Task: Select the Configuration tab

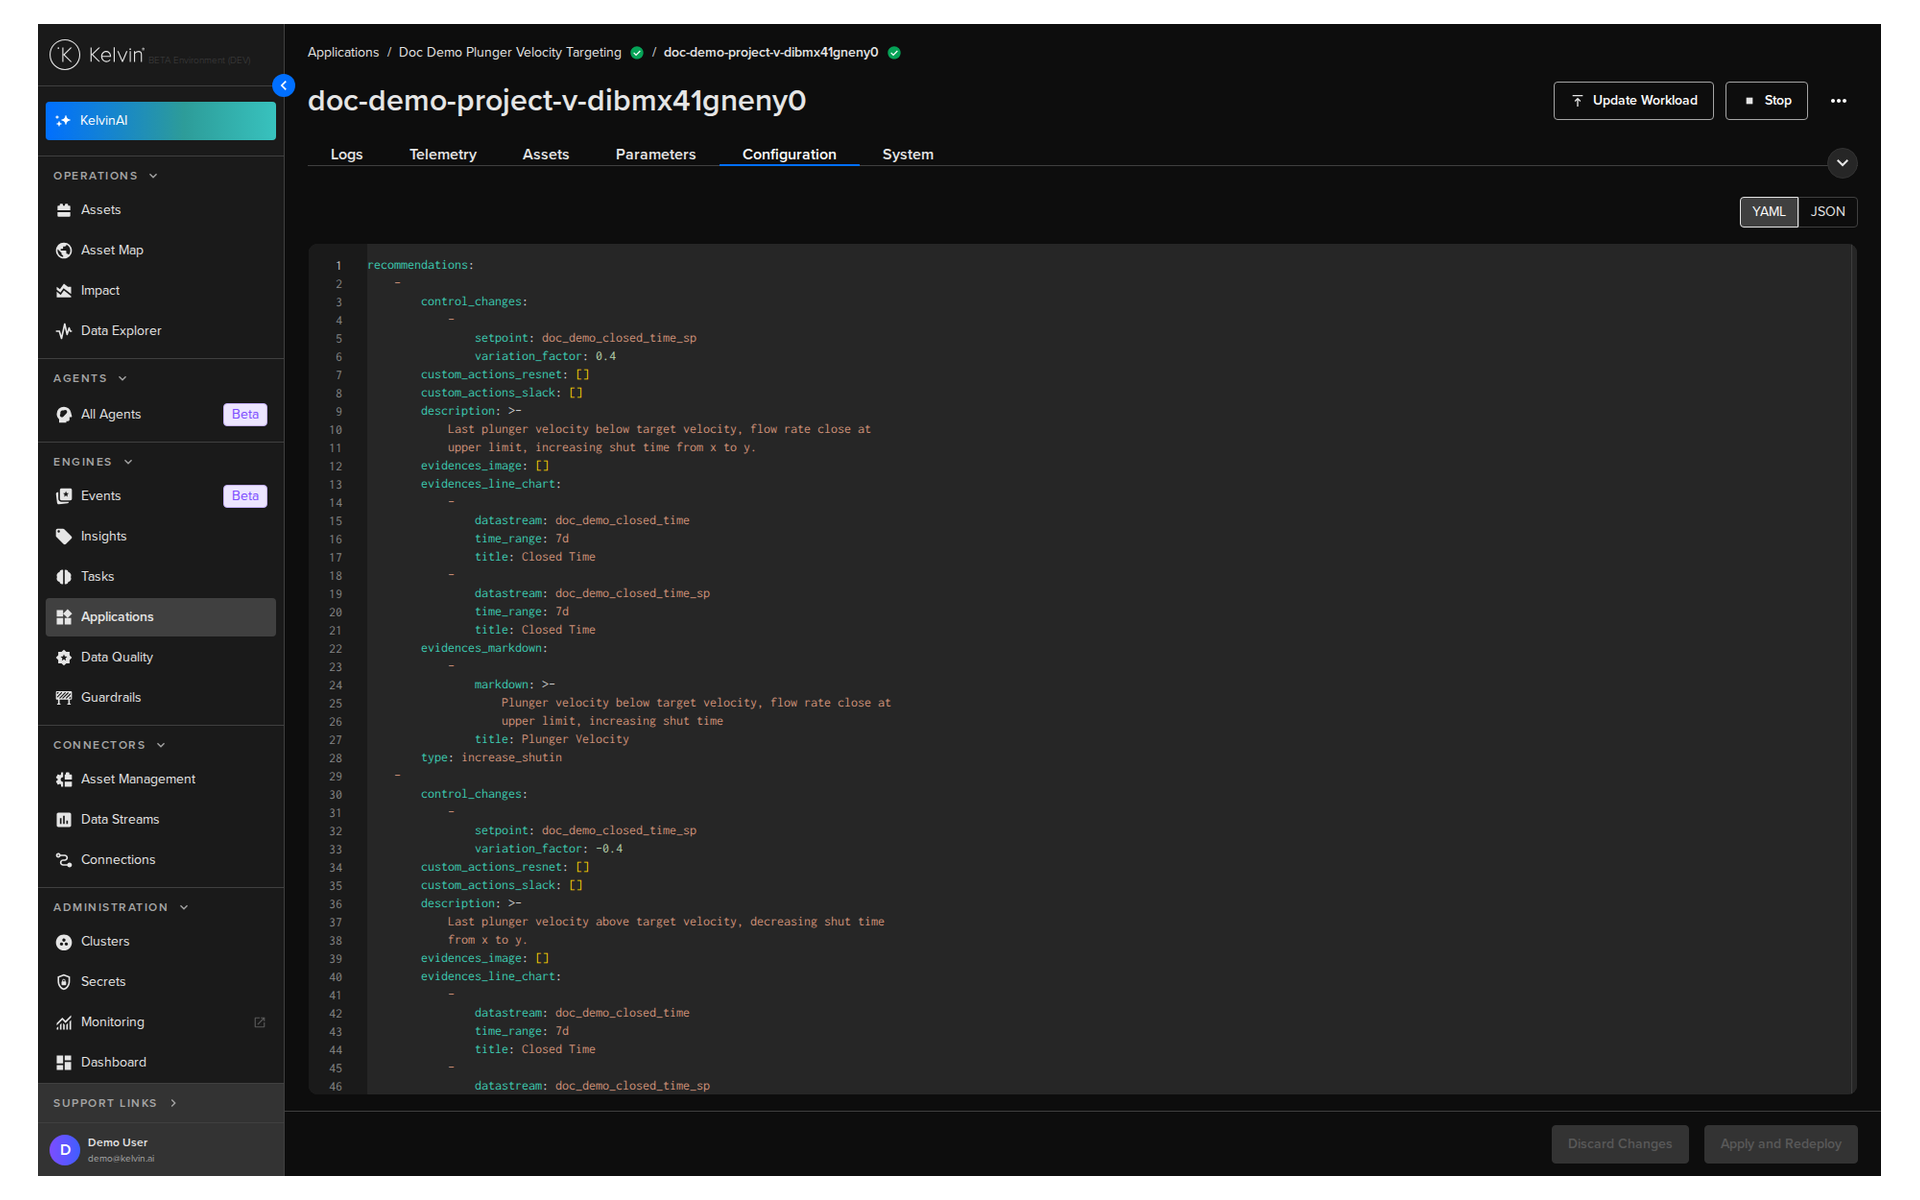Action: 789,154
